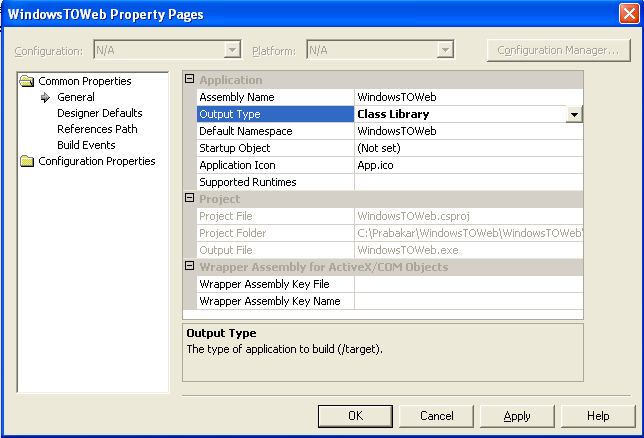This screenshot has width=644, height=438.
Task: Open the Build Events page
Action: 86,145
